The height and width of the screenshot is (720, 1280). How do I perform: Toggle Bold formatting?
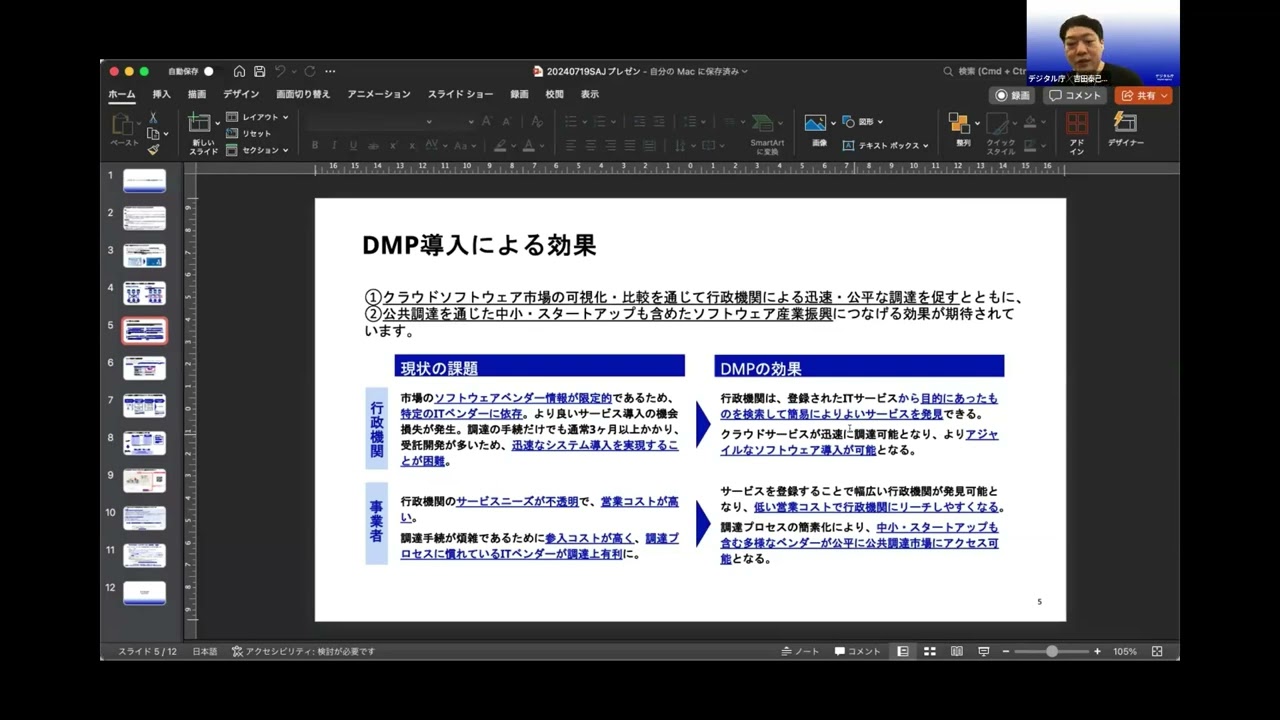315,146
